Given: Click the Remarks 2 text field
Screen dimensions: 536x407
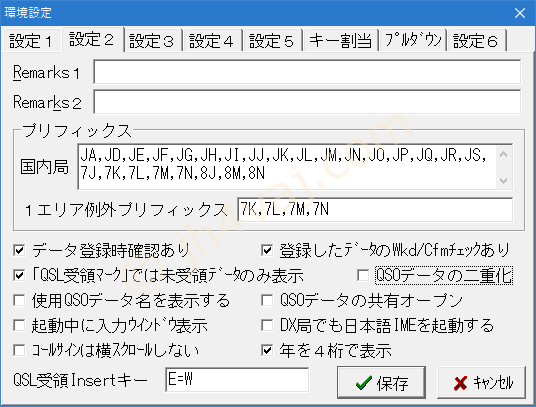Looking at the screenshot, I should (307, 102).
